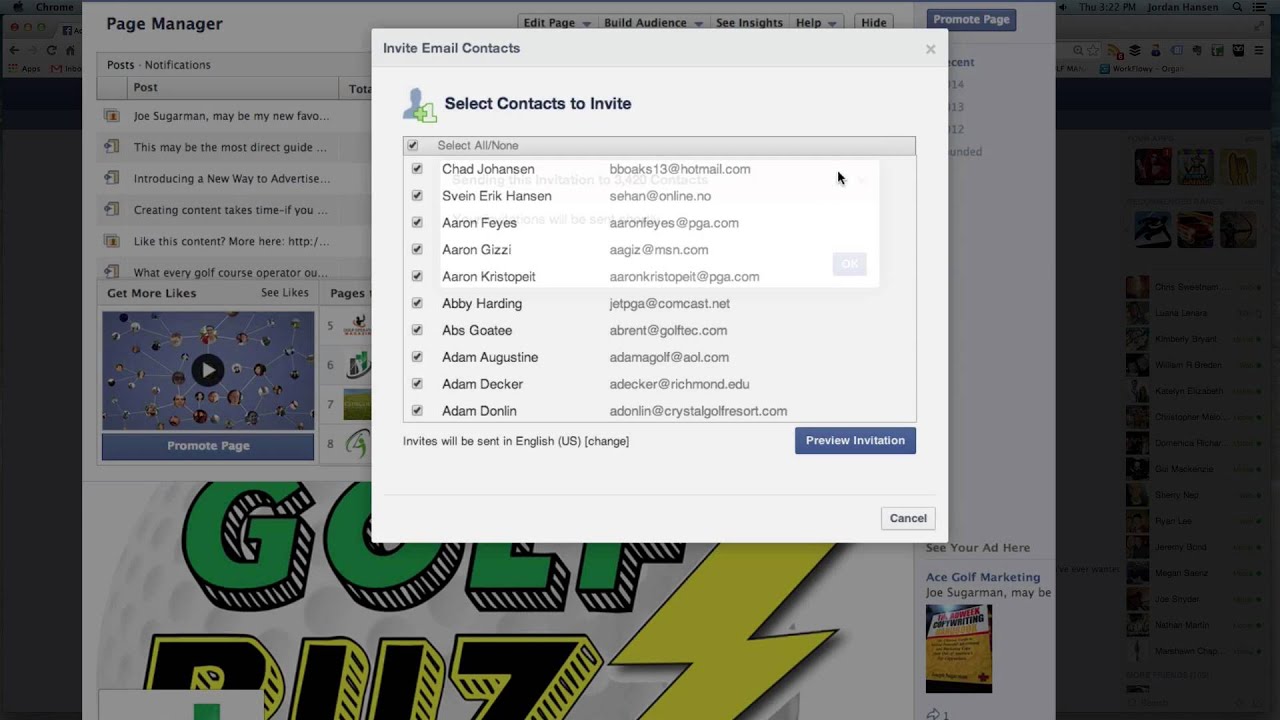Viewport: 1280px width, 720px height.
Task: Click the browser refresh icon
Action: pos(52,50)
